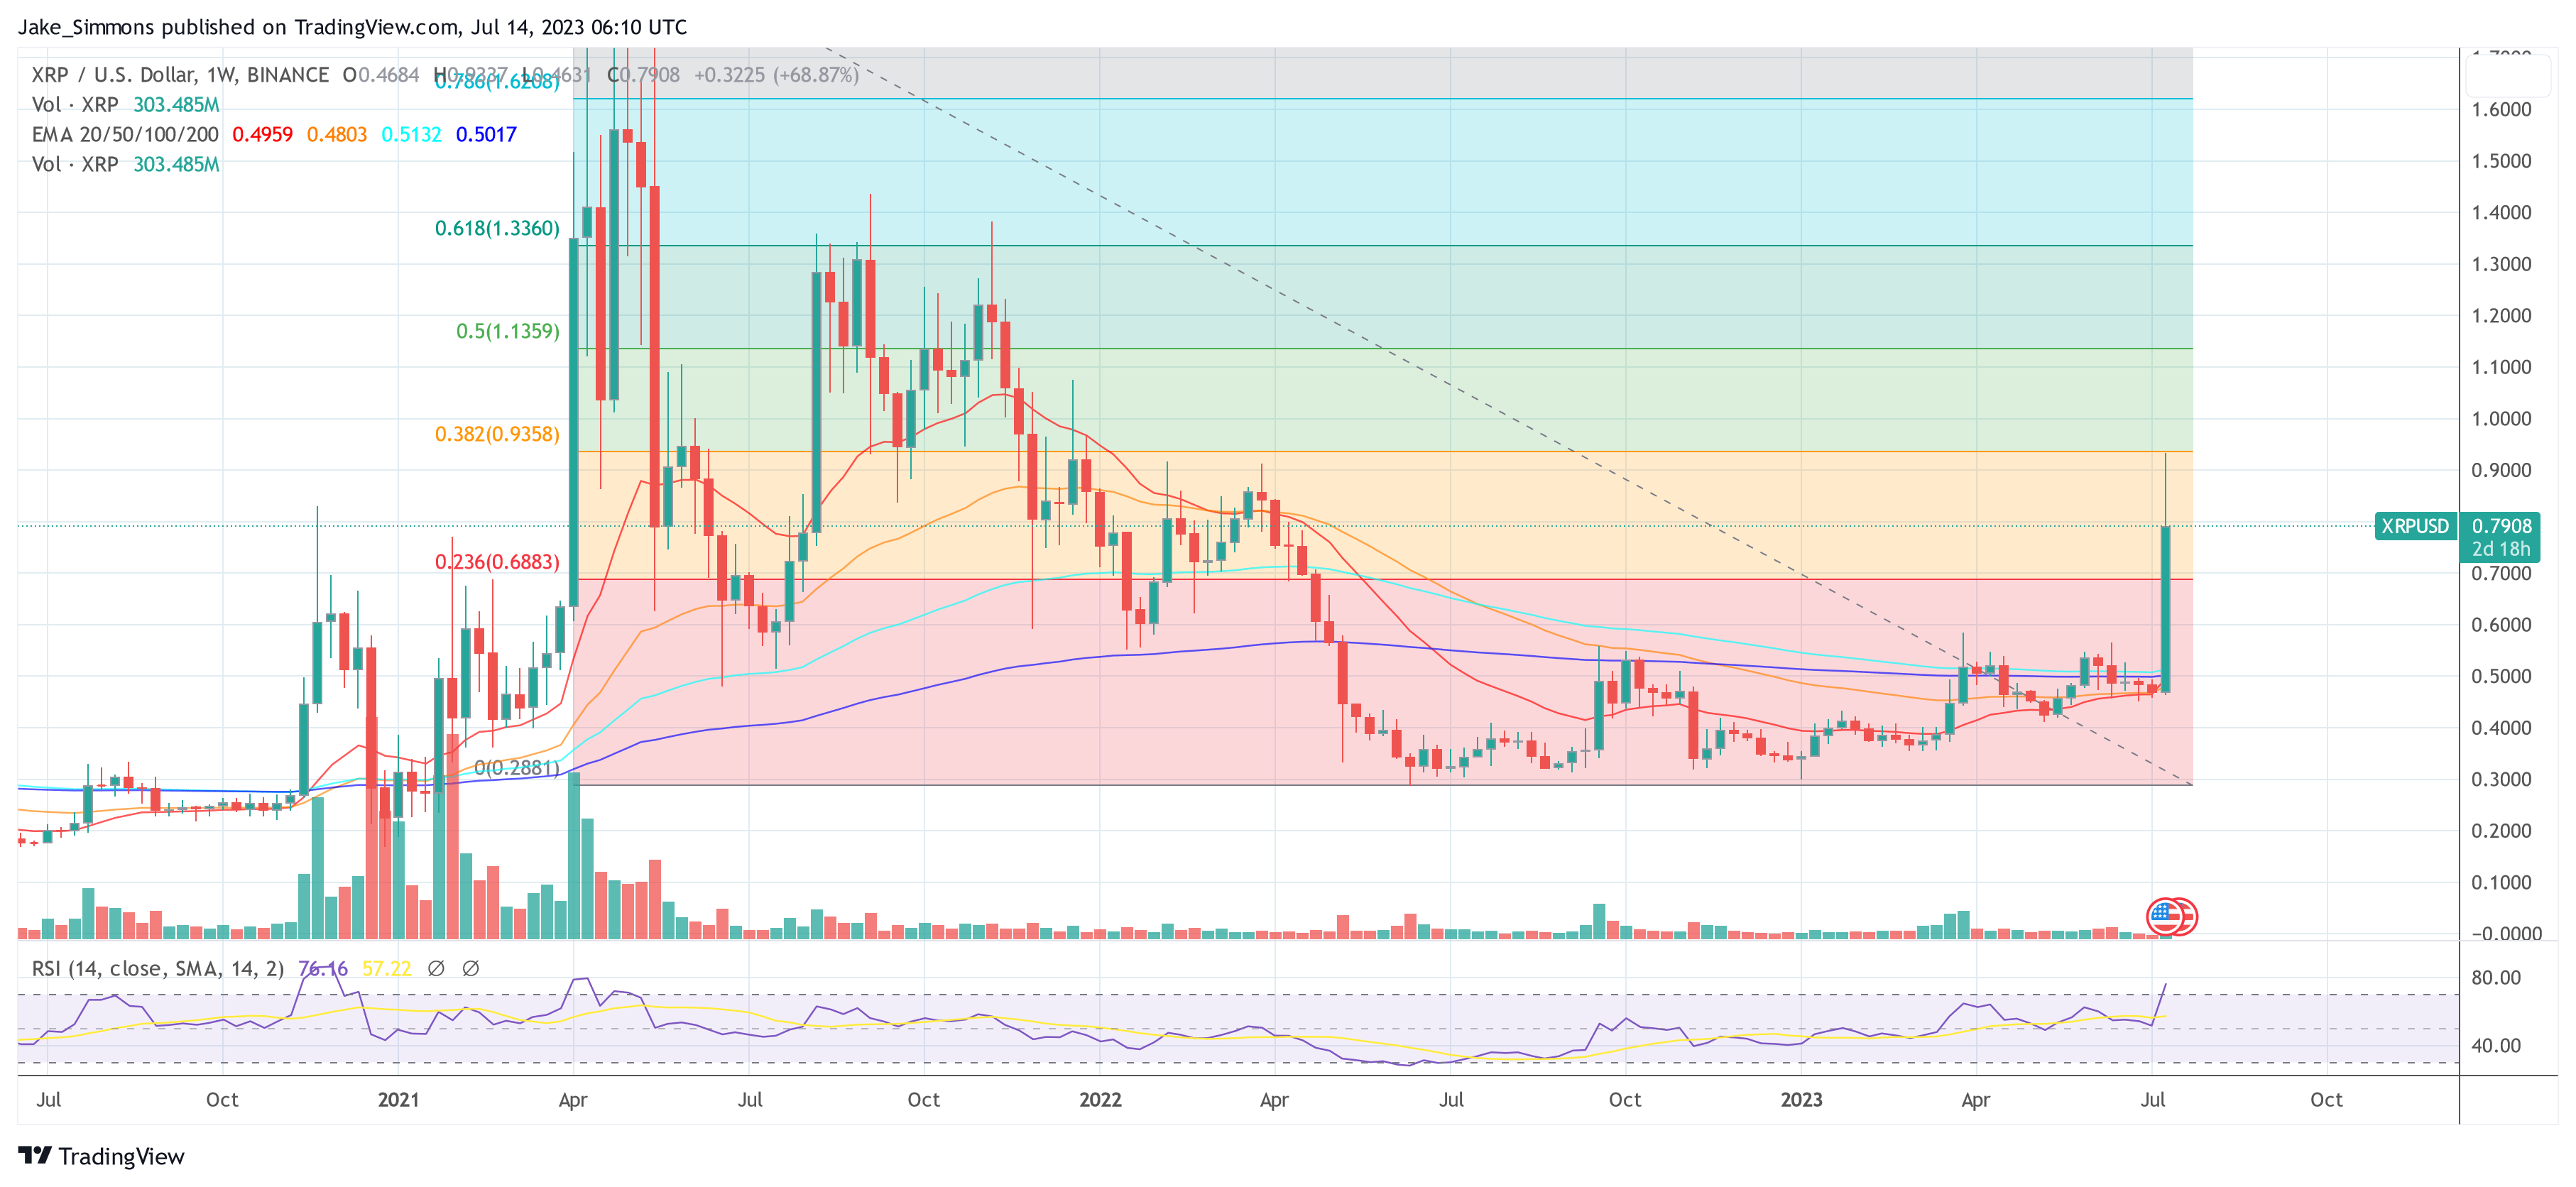
Task: Click the 0.5(1.1359) Fibonacci level label
Action: pyautogui.click(x=508, y=332)
